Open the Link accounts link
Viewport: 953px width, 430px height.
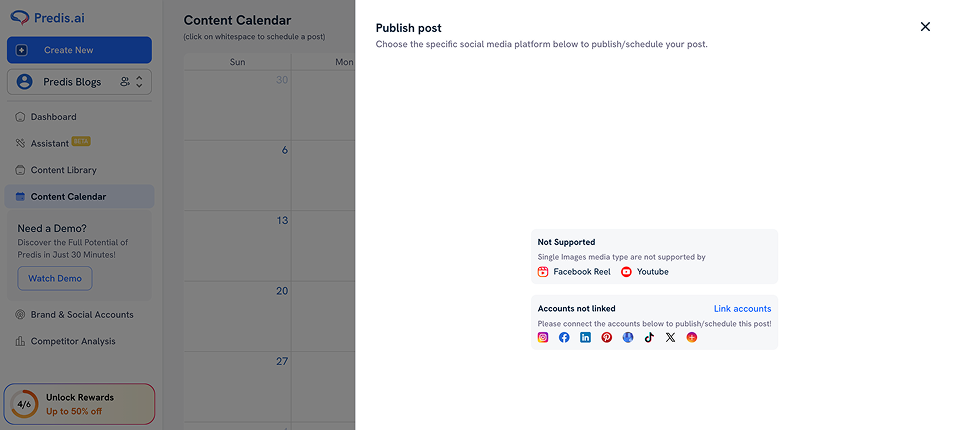742,308
